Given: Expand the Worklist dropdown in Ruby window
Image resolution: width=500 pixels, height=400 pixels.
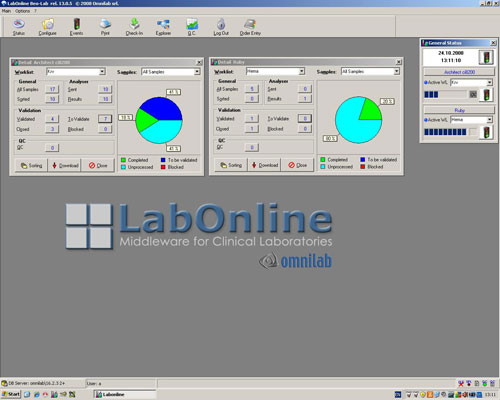Looking at the screenshot, I should (301, 71).
